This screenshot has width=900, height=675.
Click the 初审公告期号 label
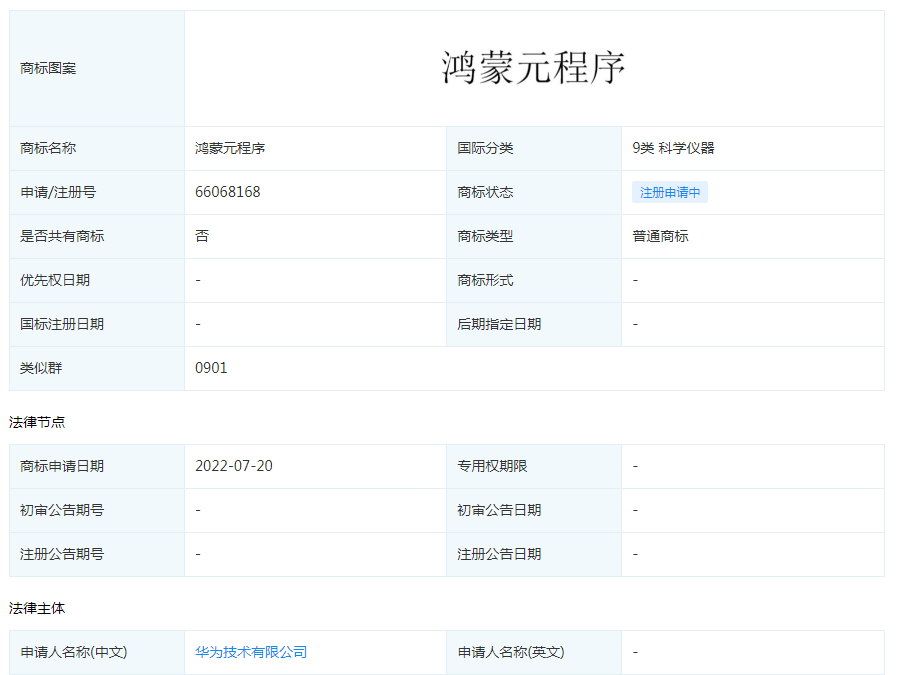(62, 510)
